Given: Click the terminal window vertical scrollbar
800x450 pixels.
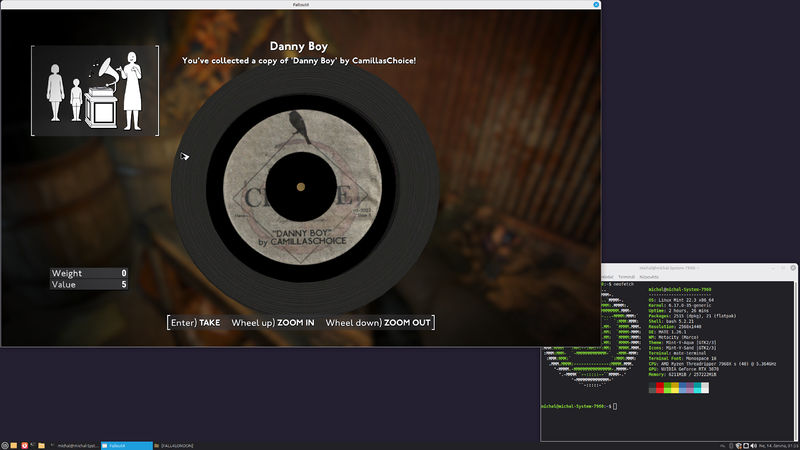Looking at the screenshot, I should [x=796, y=360].
